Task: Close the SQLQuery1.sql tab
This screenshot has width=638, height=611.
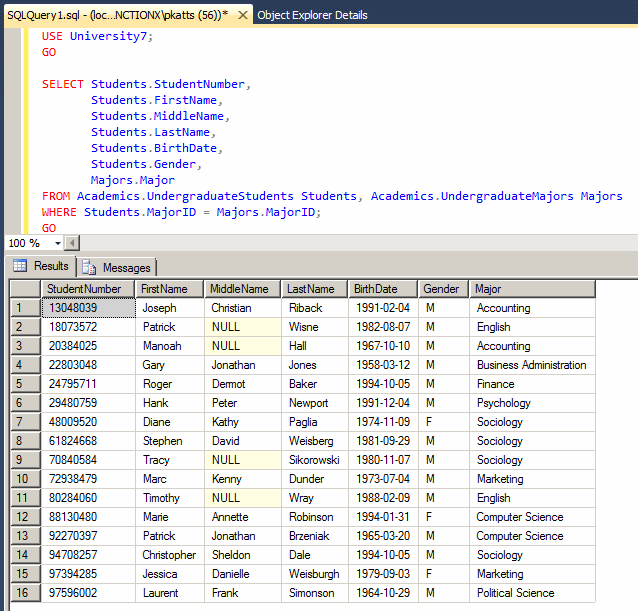Action: (243, 15)
